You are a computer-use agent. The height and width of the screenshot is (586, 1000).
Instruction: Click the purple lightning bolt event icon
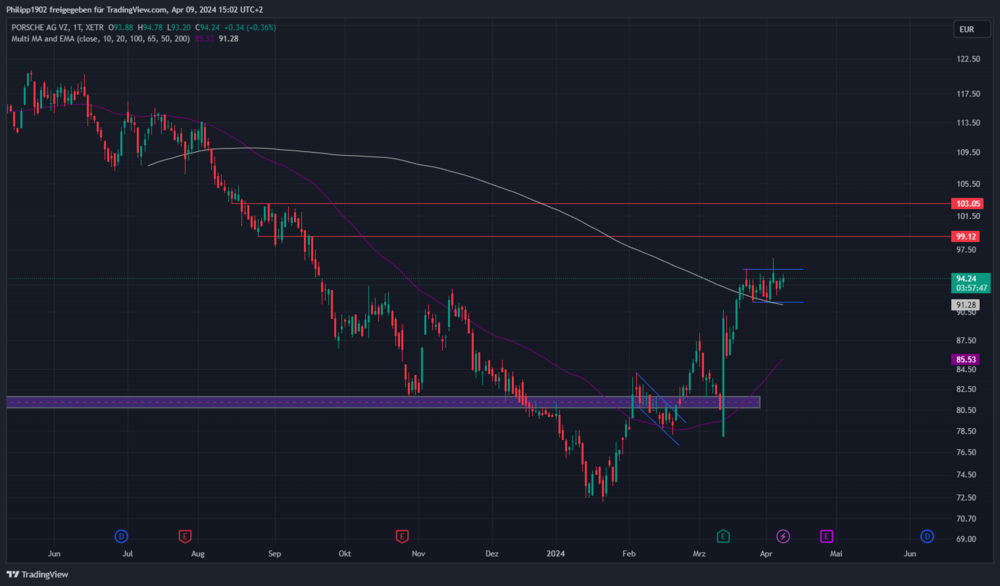[x=784, y=536]
